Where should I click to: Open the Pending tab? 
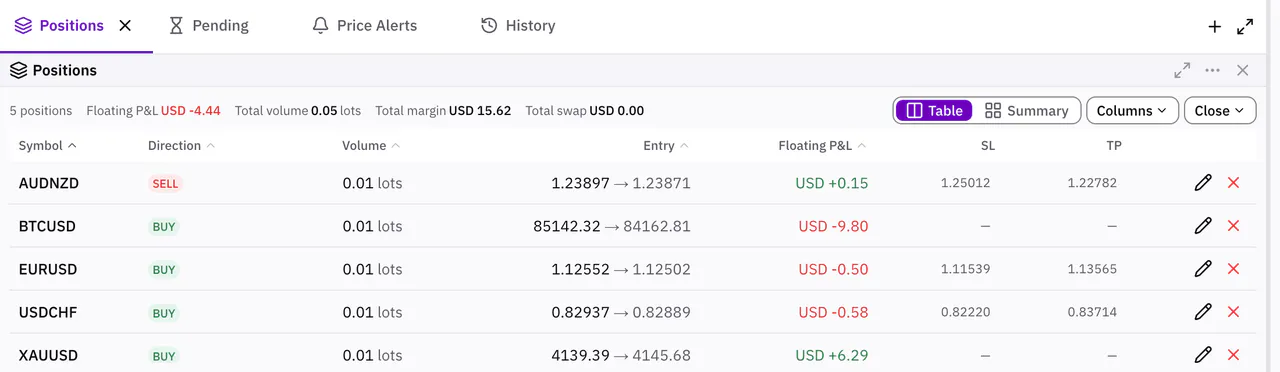point(209,26)
